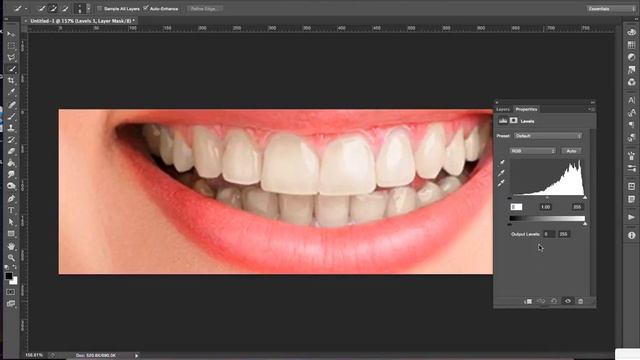Change the screen mode
The image size is (640, 360).
tap(11, 304)
